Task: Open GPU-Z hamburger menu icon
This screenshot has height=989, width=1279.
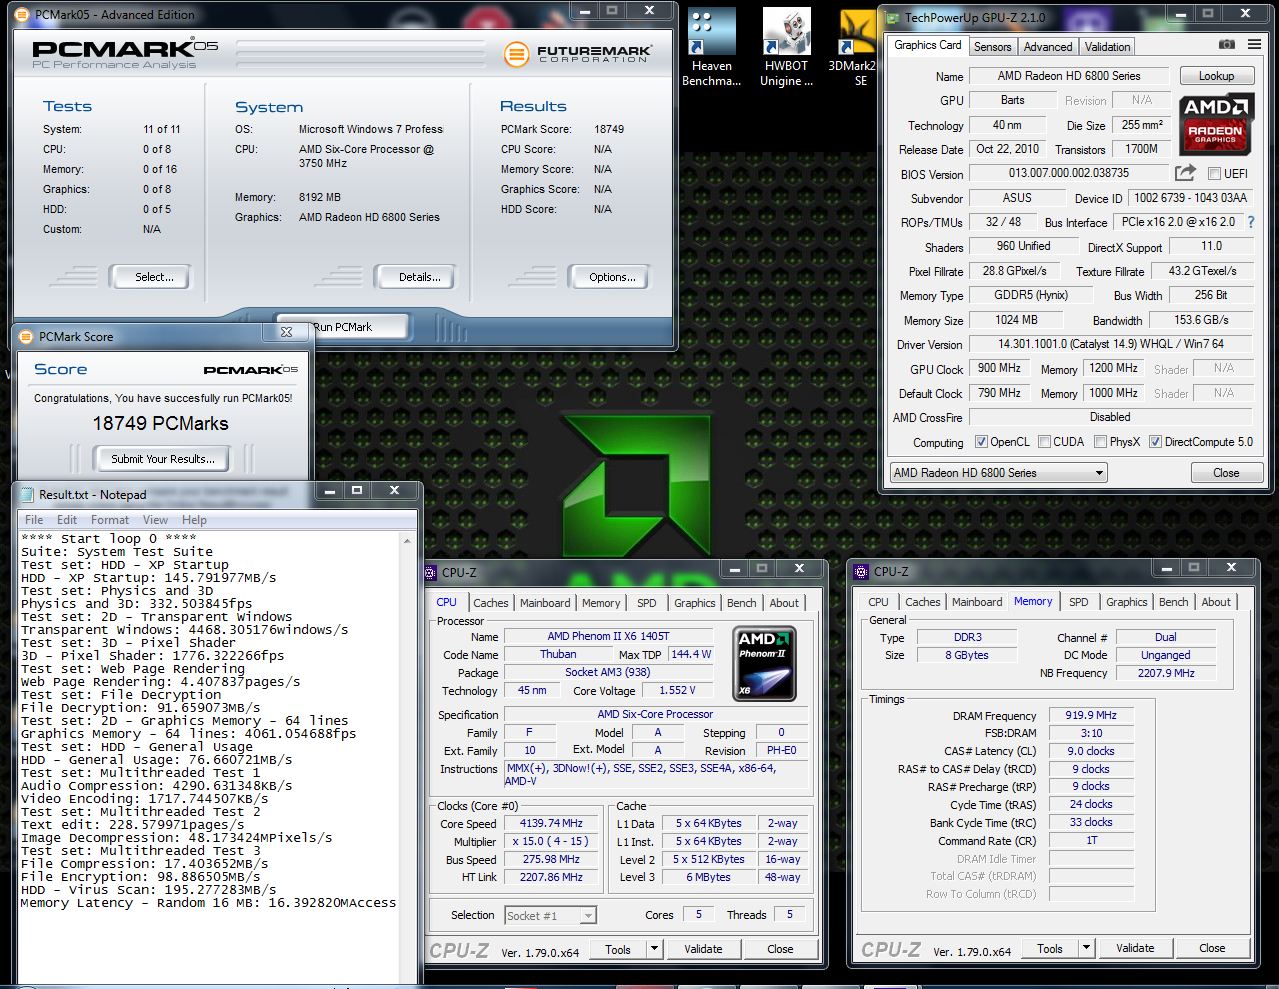Action: click(x=1255, y=45)
